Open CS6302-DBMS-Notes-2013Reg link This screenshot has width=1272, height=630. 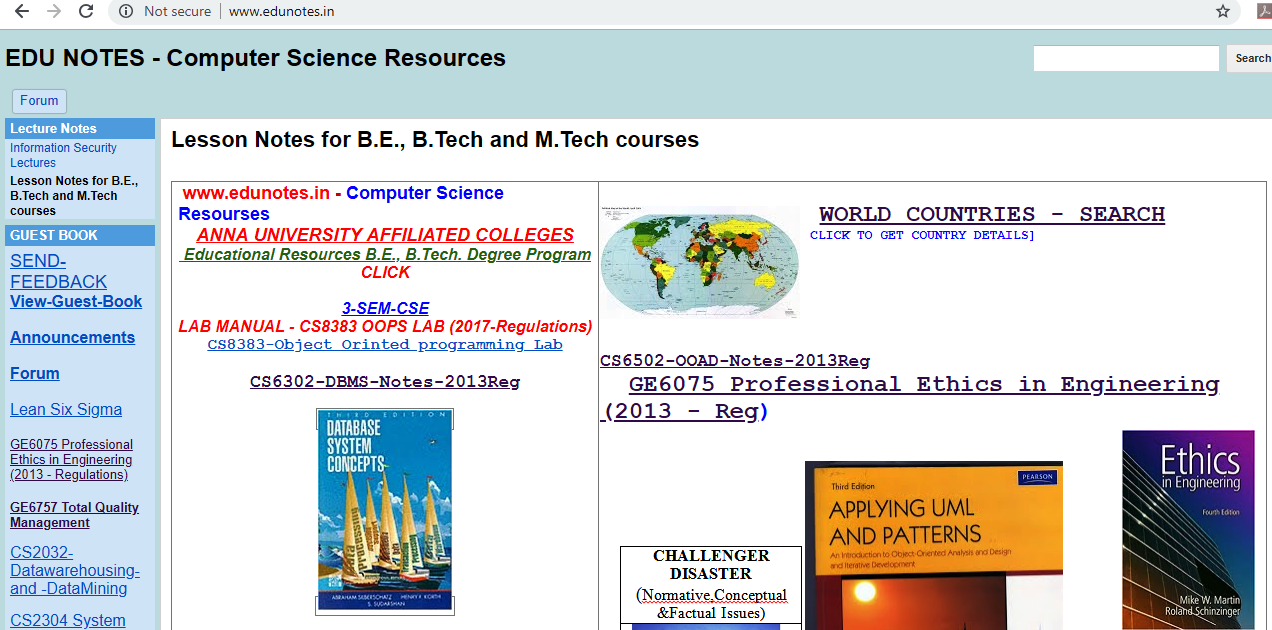[x=385, y=381]
